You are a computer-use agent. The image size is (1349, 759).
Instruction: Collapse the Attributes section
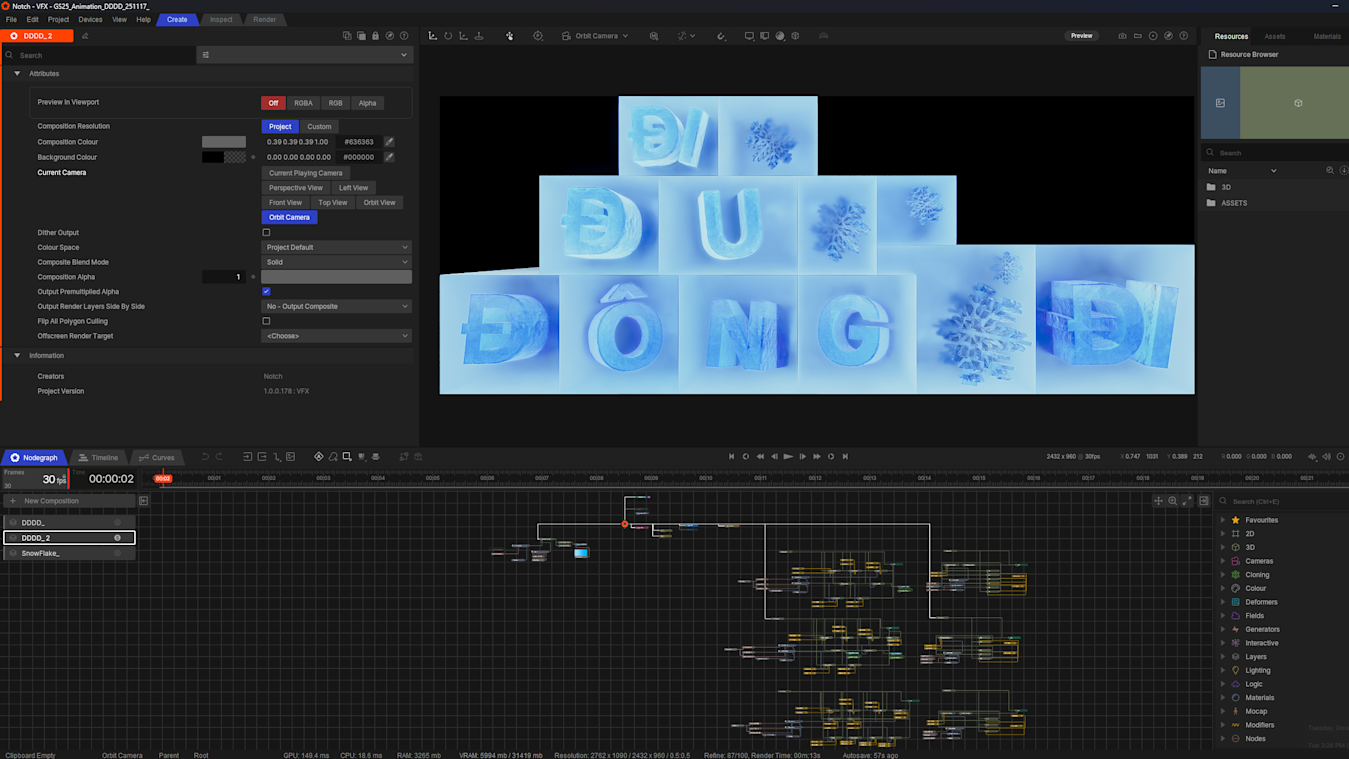click(x=17, y=74)
